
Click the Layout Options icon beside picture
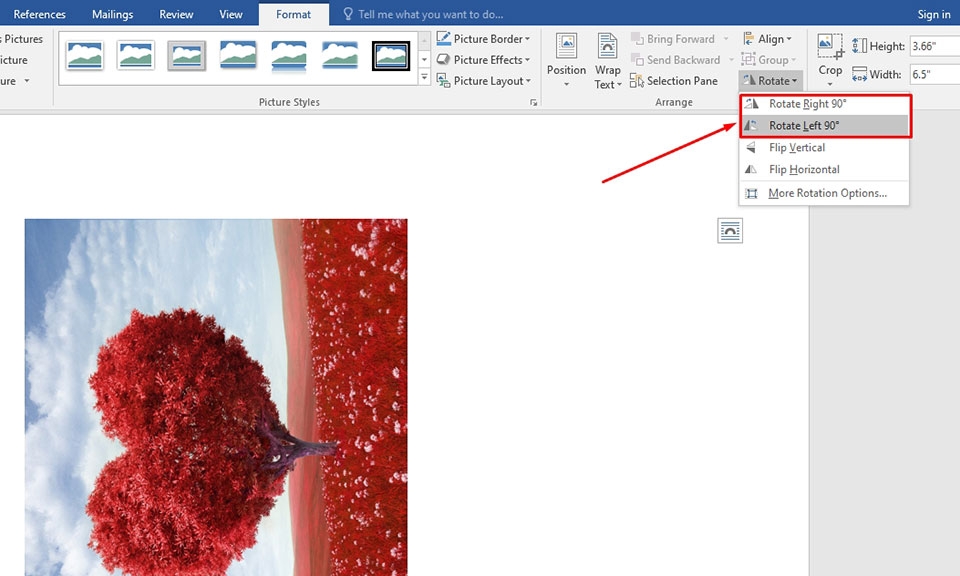730,231
